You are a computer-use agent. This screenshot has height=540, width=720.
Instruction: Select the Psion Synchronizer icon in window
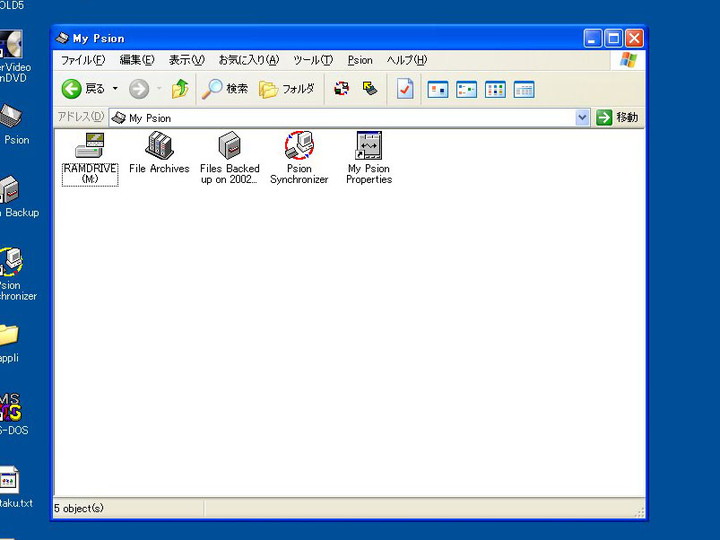point(299,158)
